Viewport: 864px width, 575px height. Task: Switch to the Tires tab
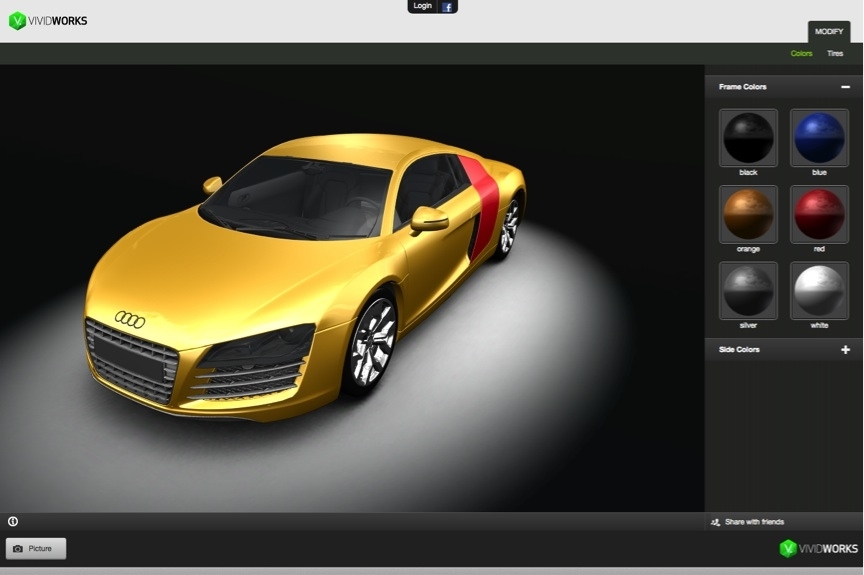point(835,54)
